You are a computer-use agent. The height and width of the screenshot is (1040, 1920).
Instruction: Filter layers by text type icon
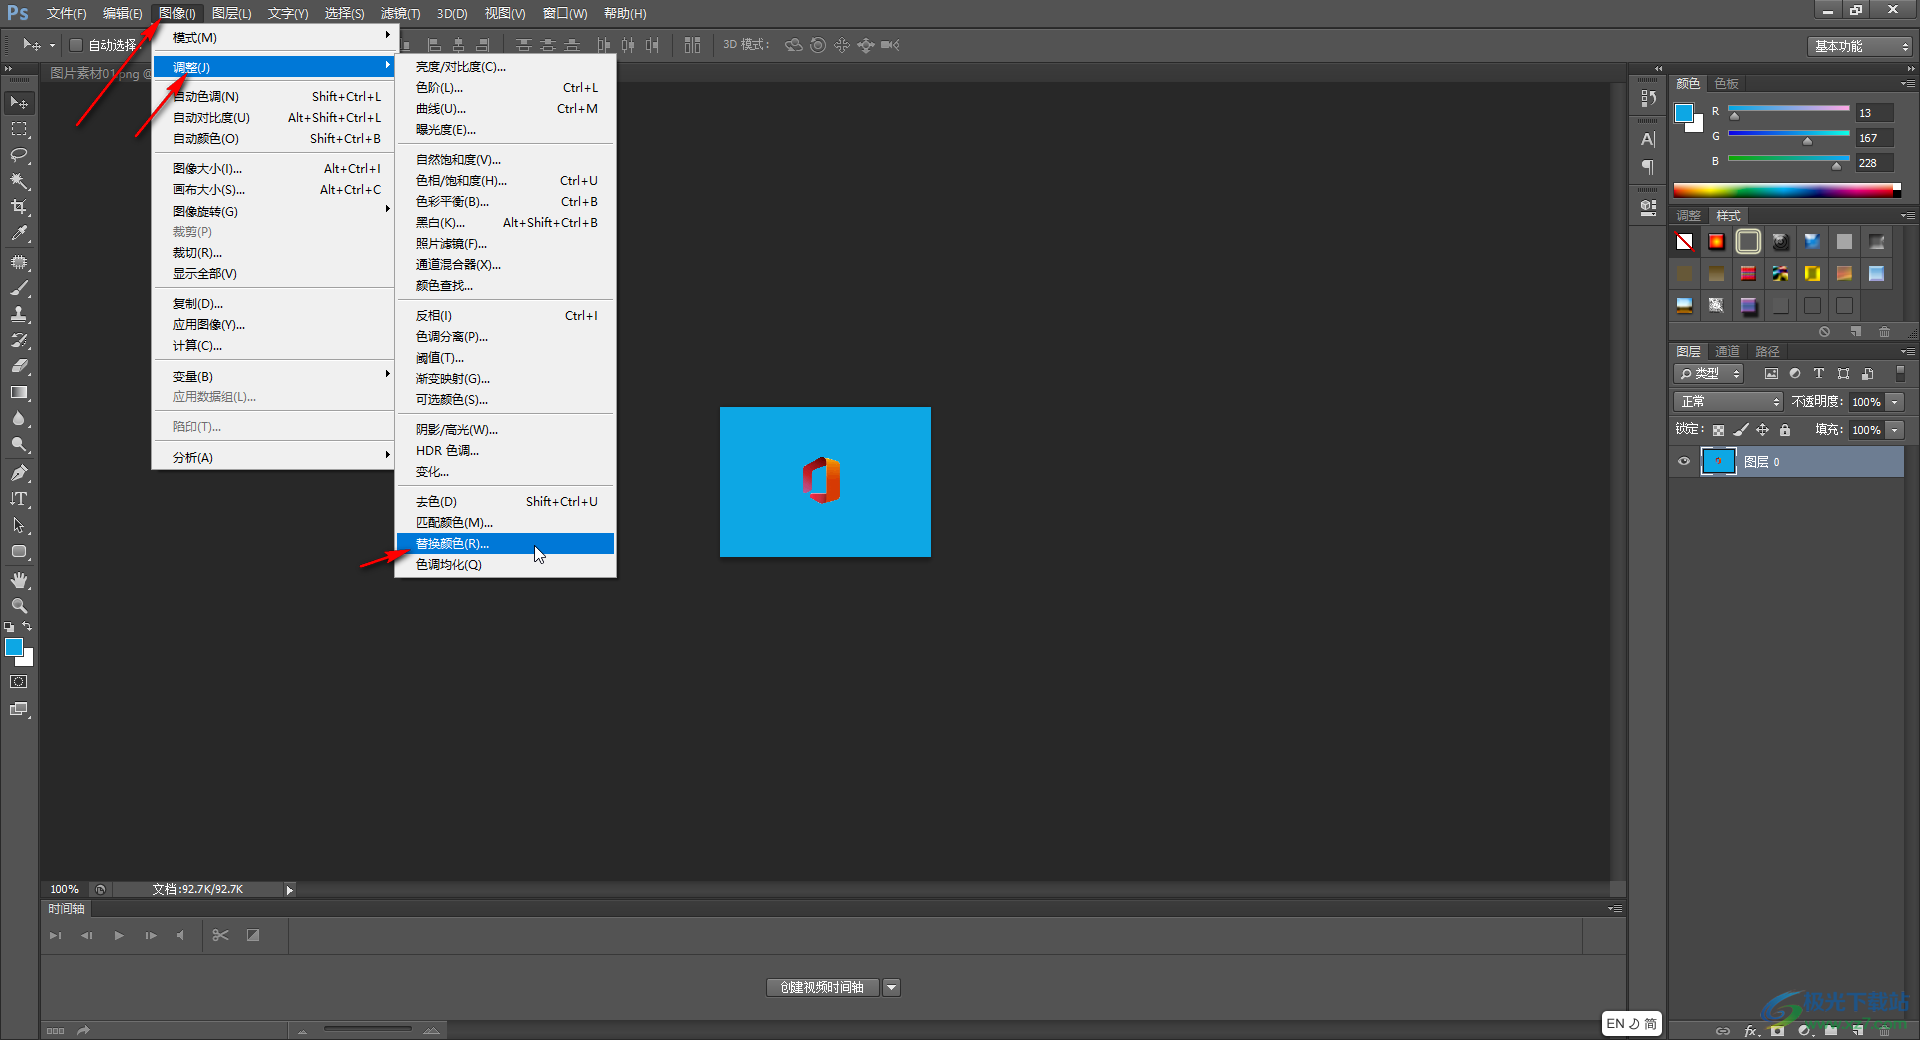click(1819, 373)
